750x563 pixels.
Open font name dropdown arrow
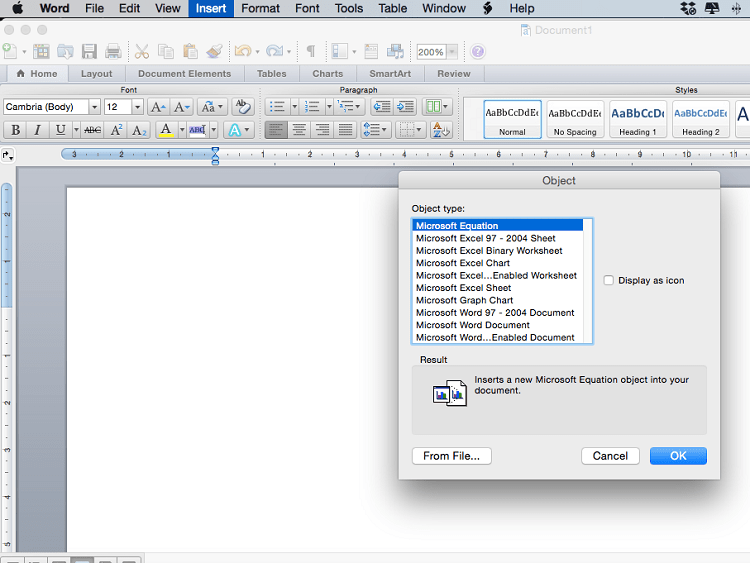tap(95, 107)
